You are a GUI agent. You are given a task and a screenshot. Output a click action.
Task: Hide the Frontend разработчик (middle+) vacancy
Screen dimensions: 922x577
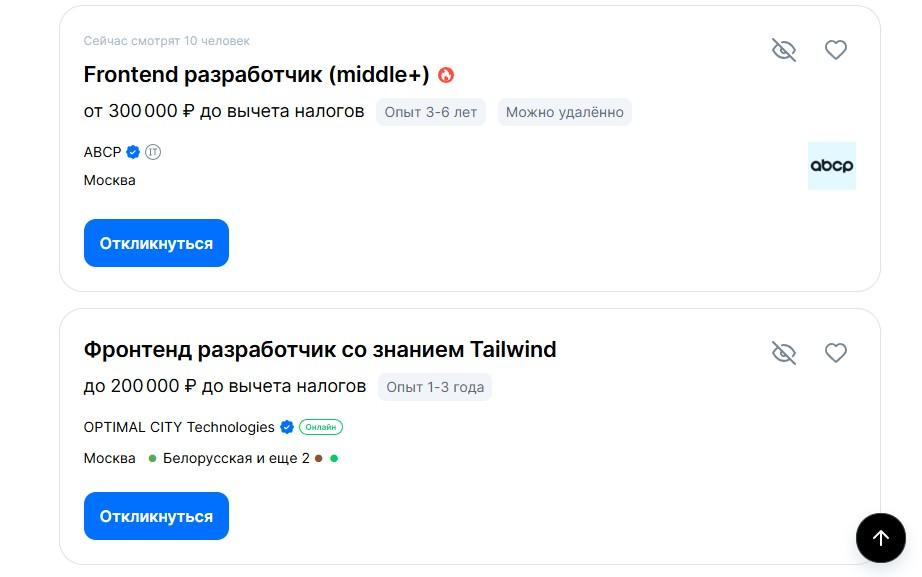click(x=784, y=49)
